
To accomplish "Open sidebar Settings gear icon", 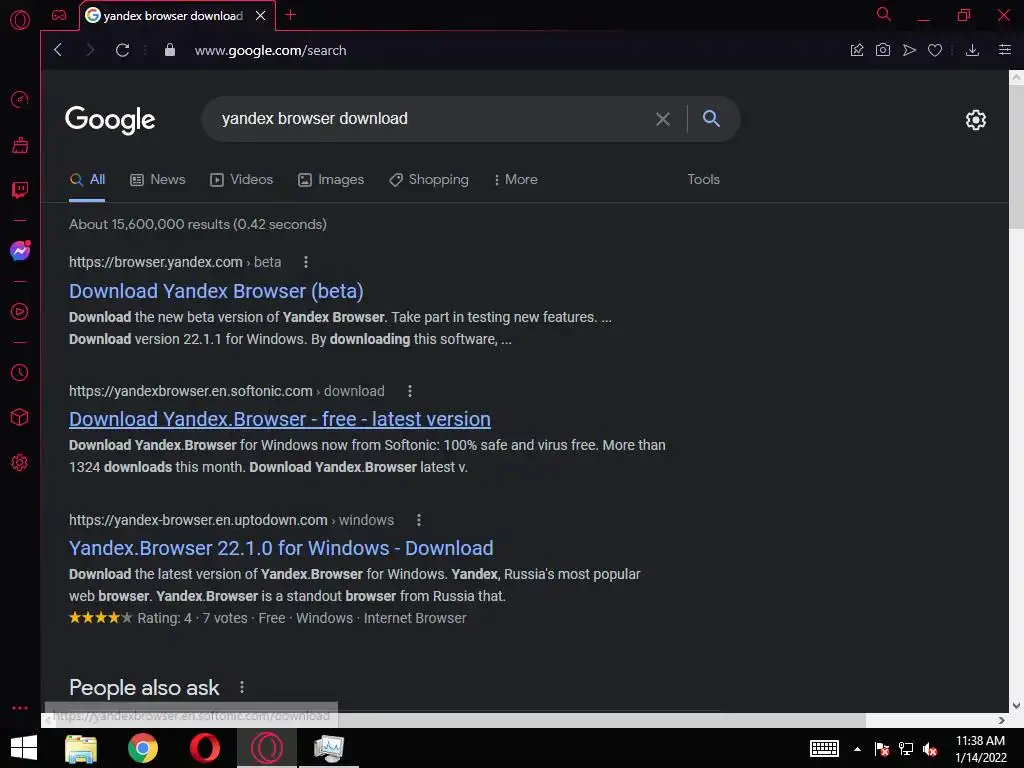I will tap(20, 462).
